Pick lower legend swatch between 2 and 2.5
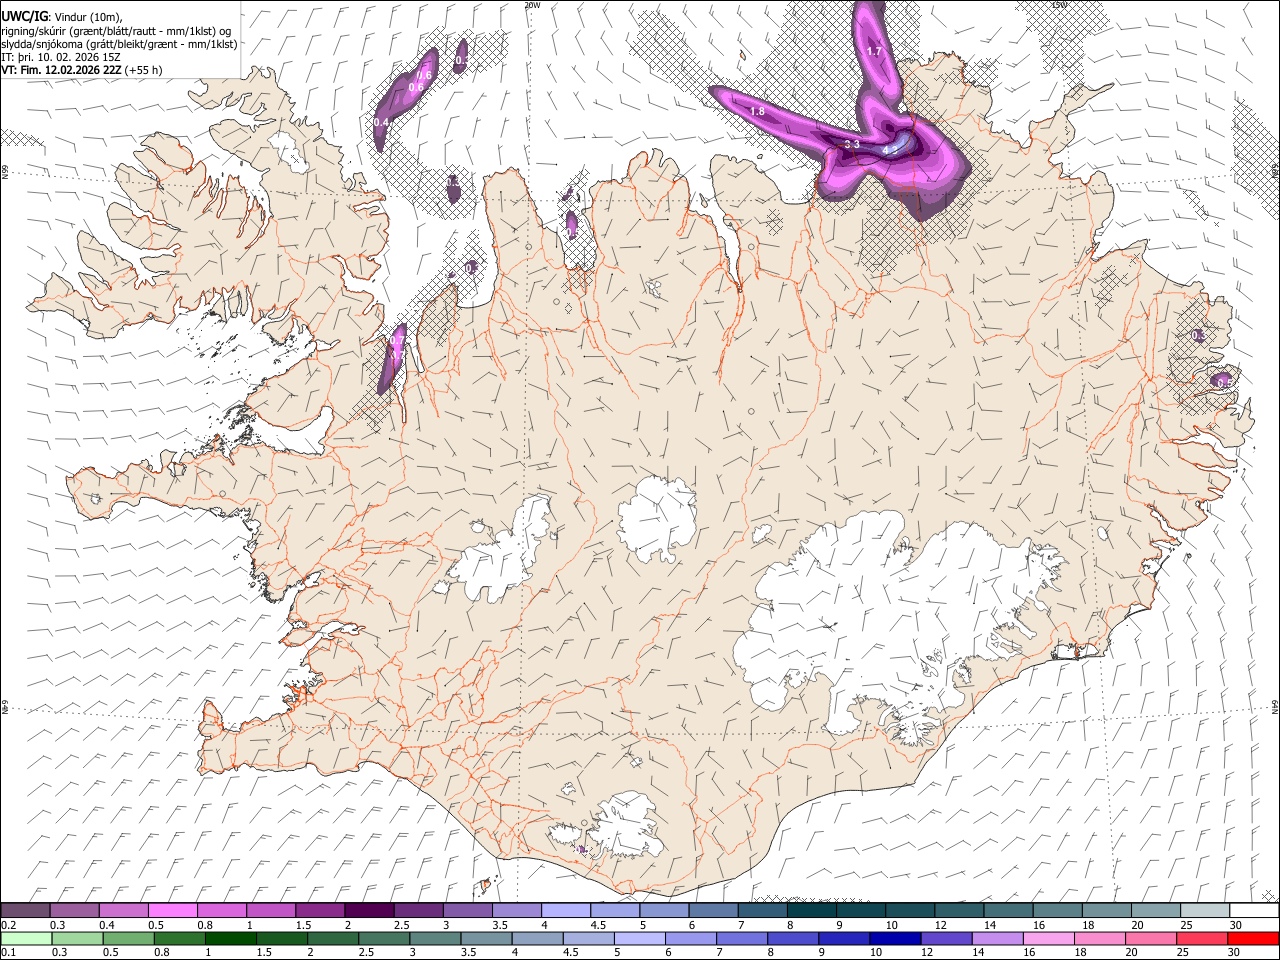 (x=333, y=939)
